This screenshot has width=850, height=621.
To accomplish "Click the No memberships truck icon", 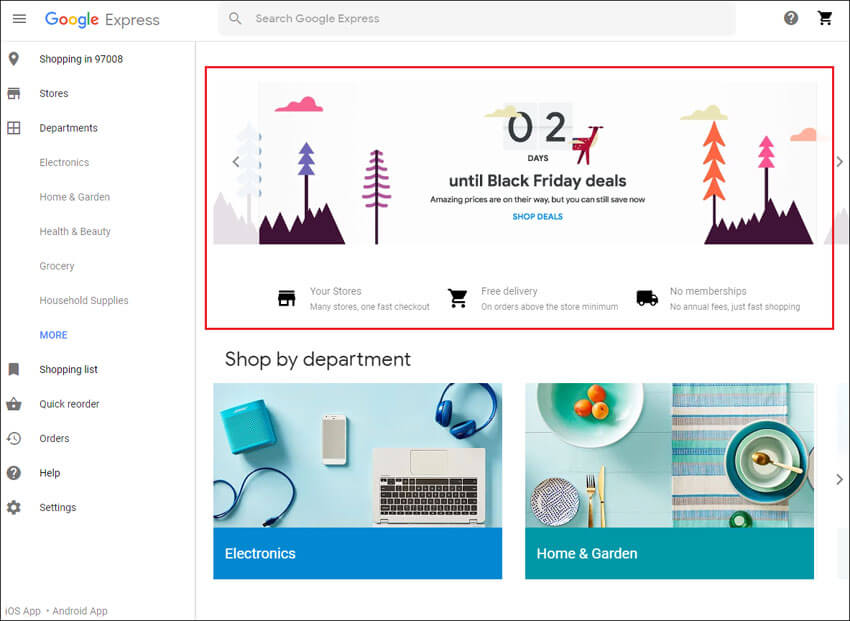I will [x=647, y=298].
